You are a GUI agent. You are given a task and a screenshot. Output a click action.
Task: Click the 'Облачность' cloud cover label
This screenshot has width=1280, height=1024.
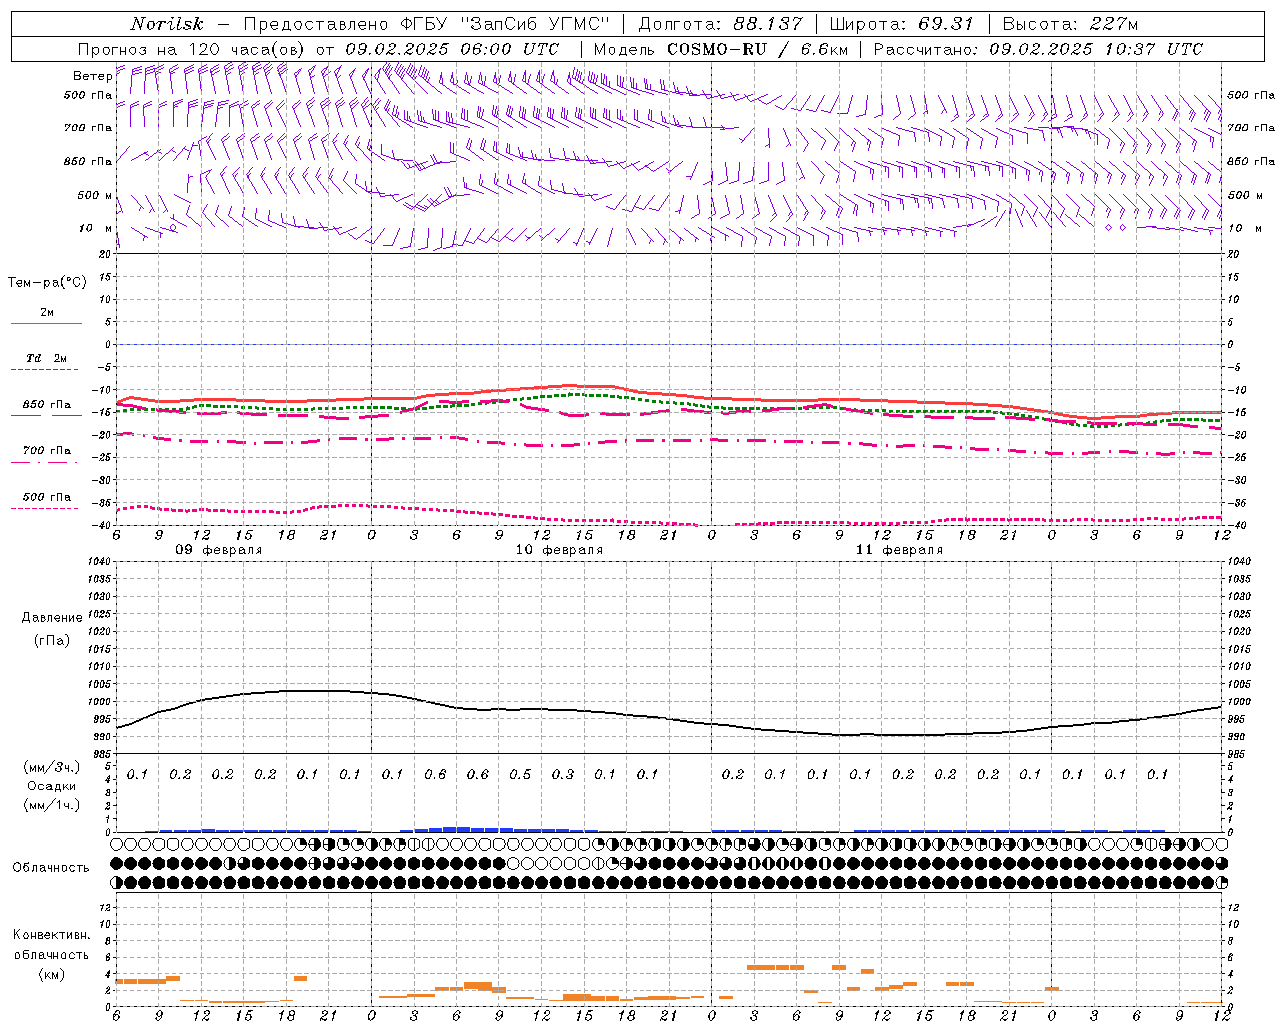51,868
